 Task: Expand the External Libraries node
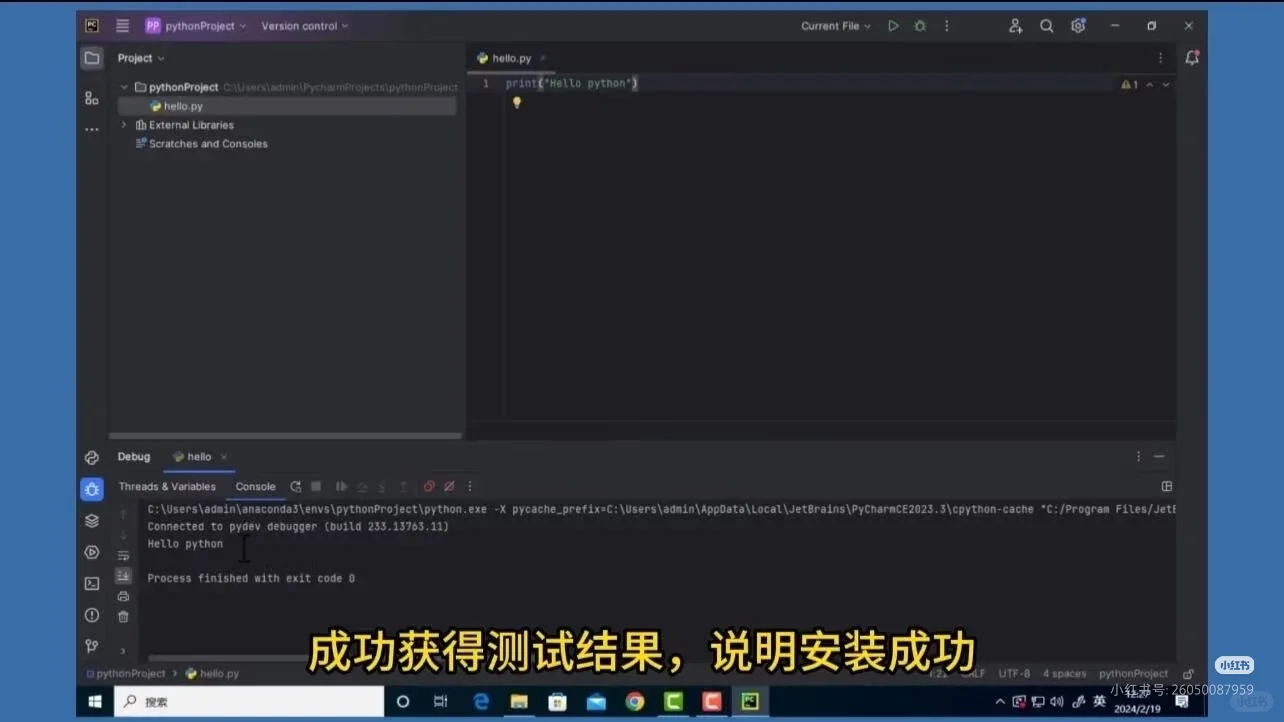coord(124,124)
